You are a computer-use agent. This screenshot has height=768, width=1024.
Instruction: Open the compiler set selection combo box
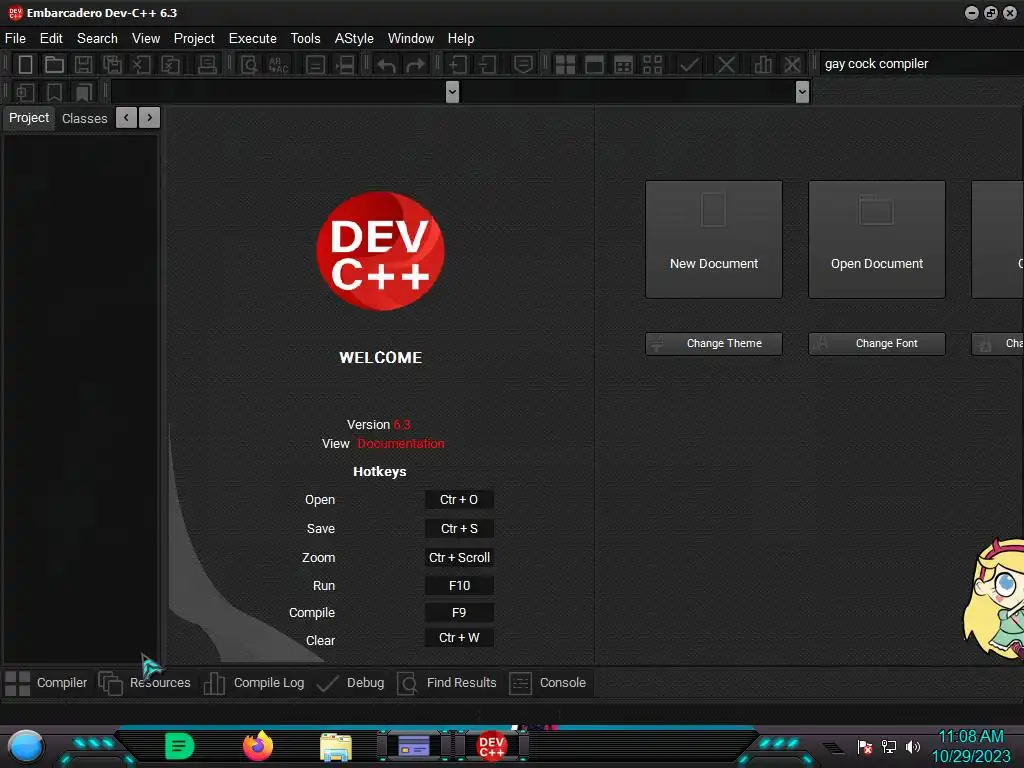tap(921, 63)
